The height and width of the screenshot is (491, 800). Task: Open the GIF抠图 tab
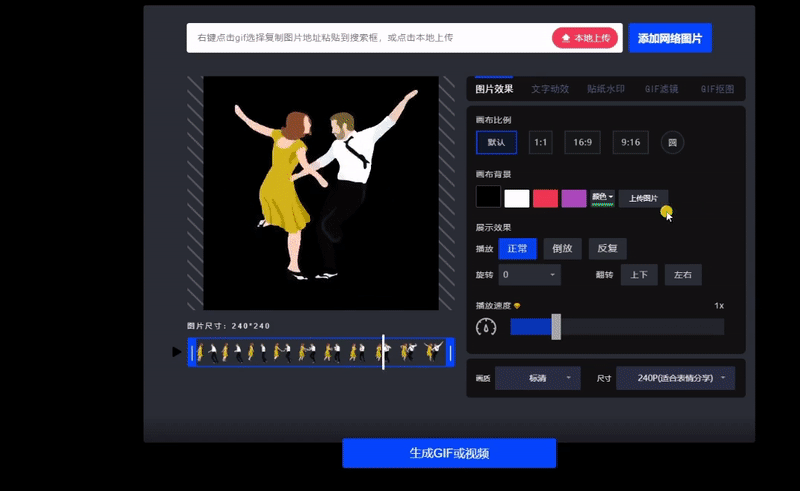point(717,89)
